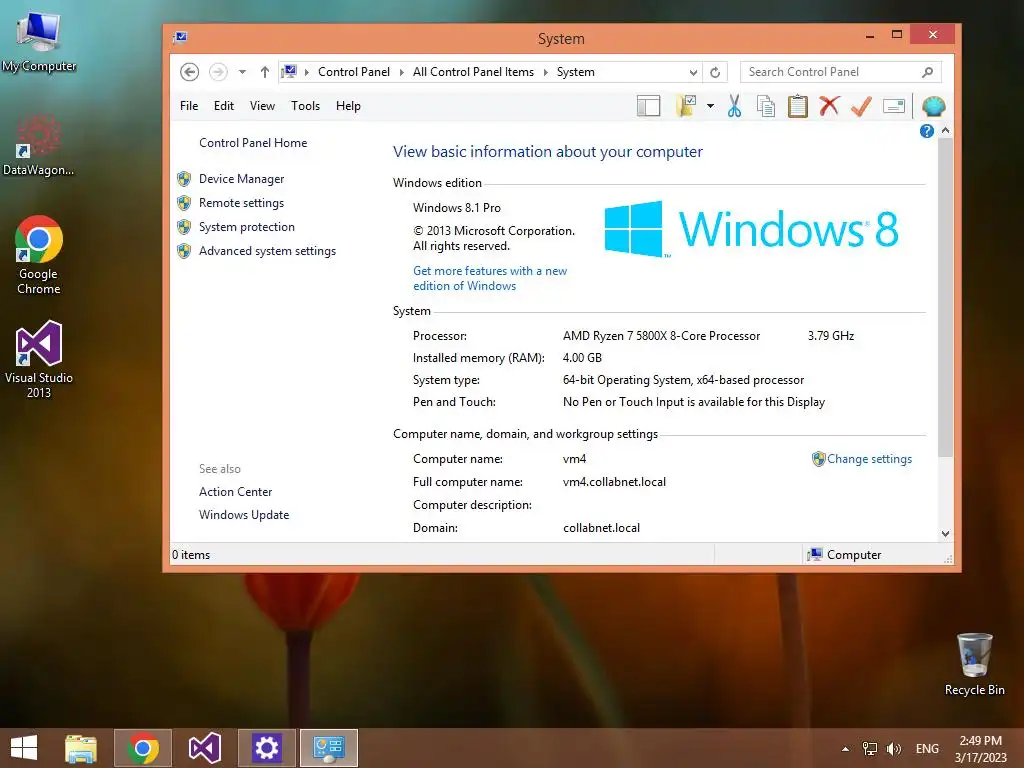This screenshot has width=1024, height=768.
Task: Click the red X Delete icon
Action: point(829,106)
